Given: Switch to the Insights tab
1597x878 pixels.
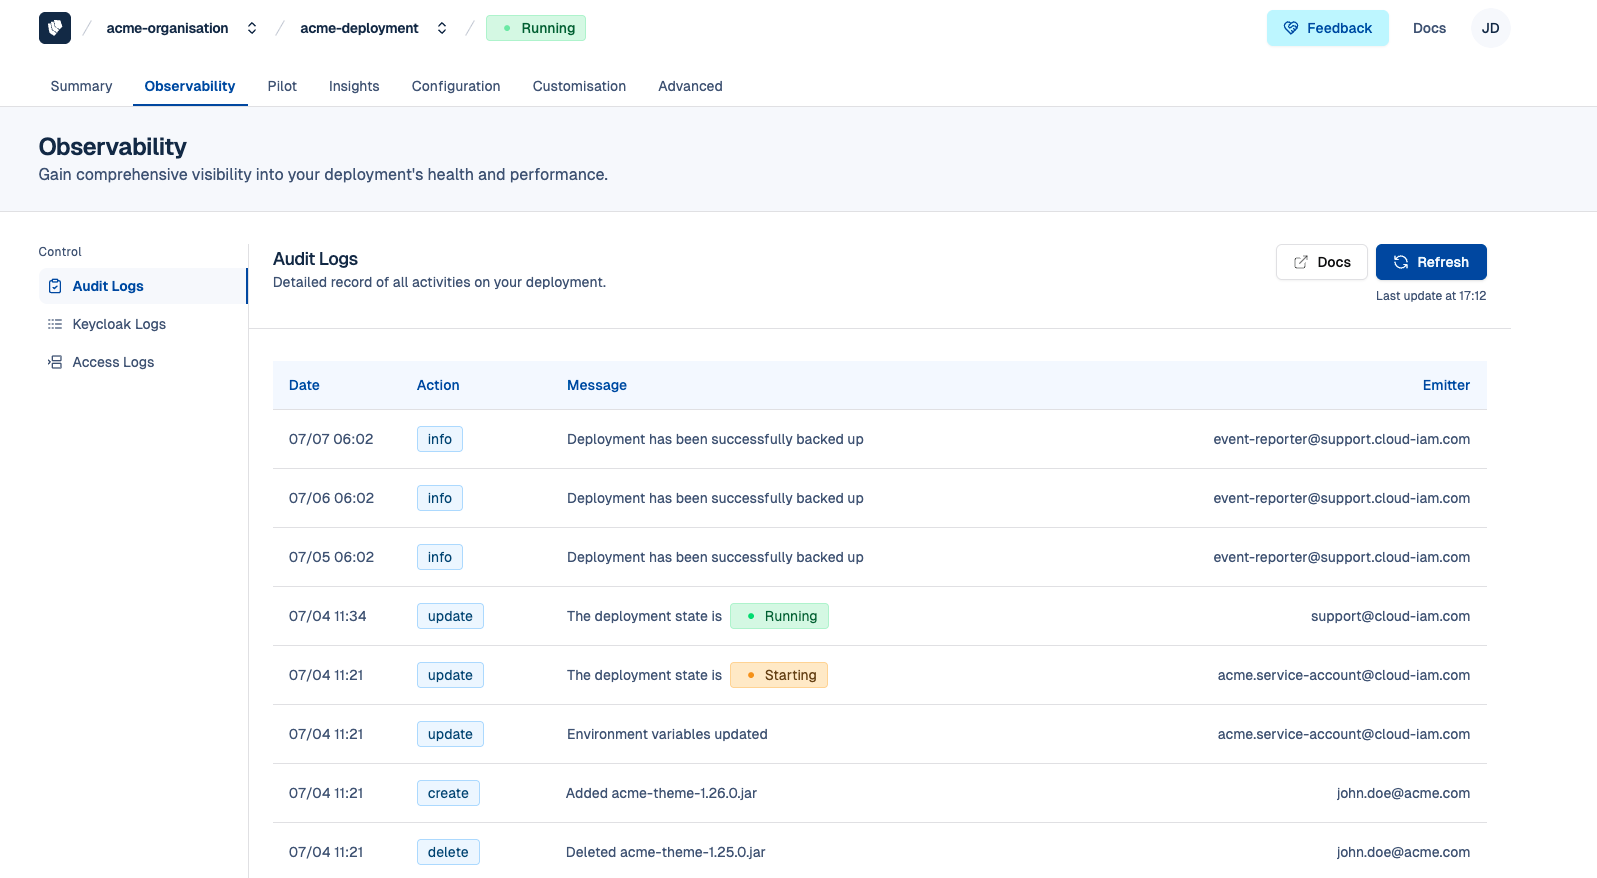Looking at the screenshot, I should (x=354, y=86).
